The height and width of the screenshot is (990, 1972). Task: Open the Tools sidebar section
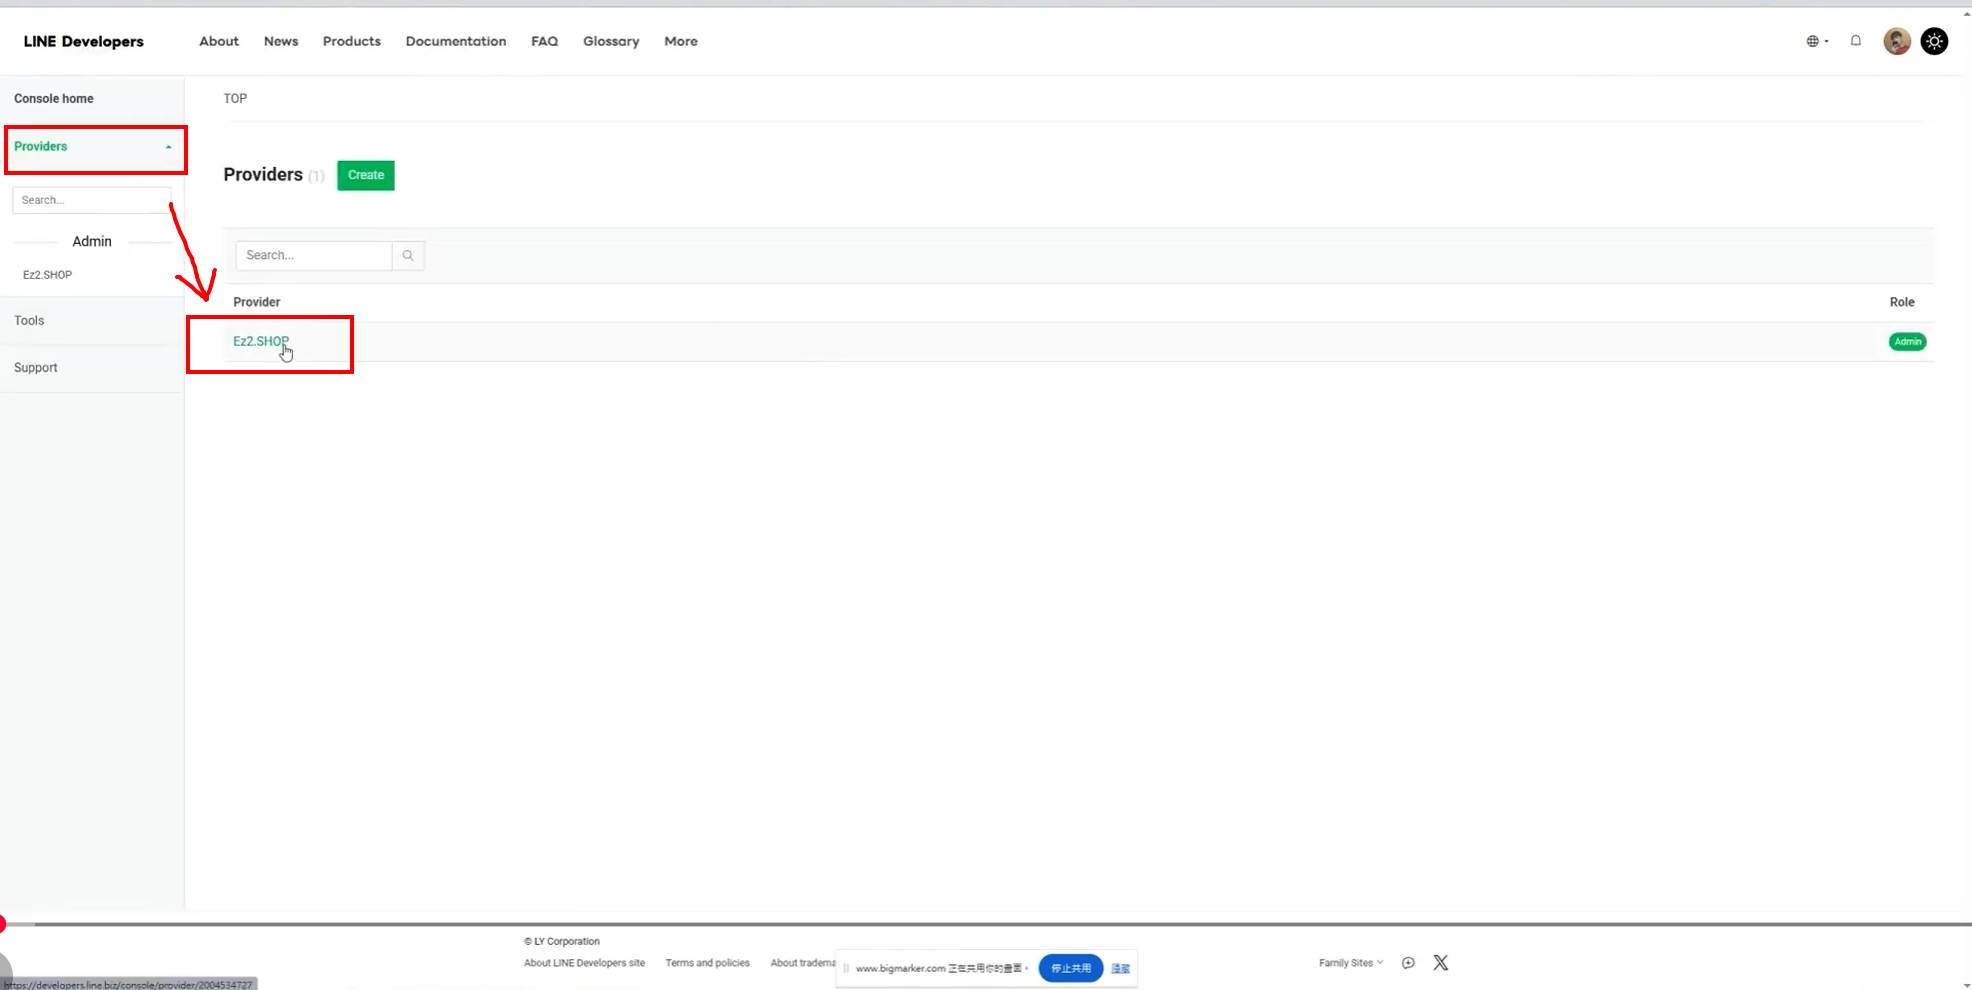coord(29,321)
